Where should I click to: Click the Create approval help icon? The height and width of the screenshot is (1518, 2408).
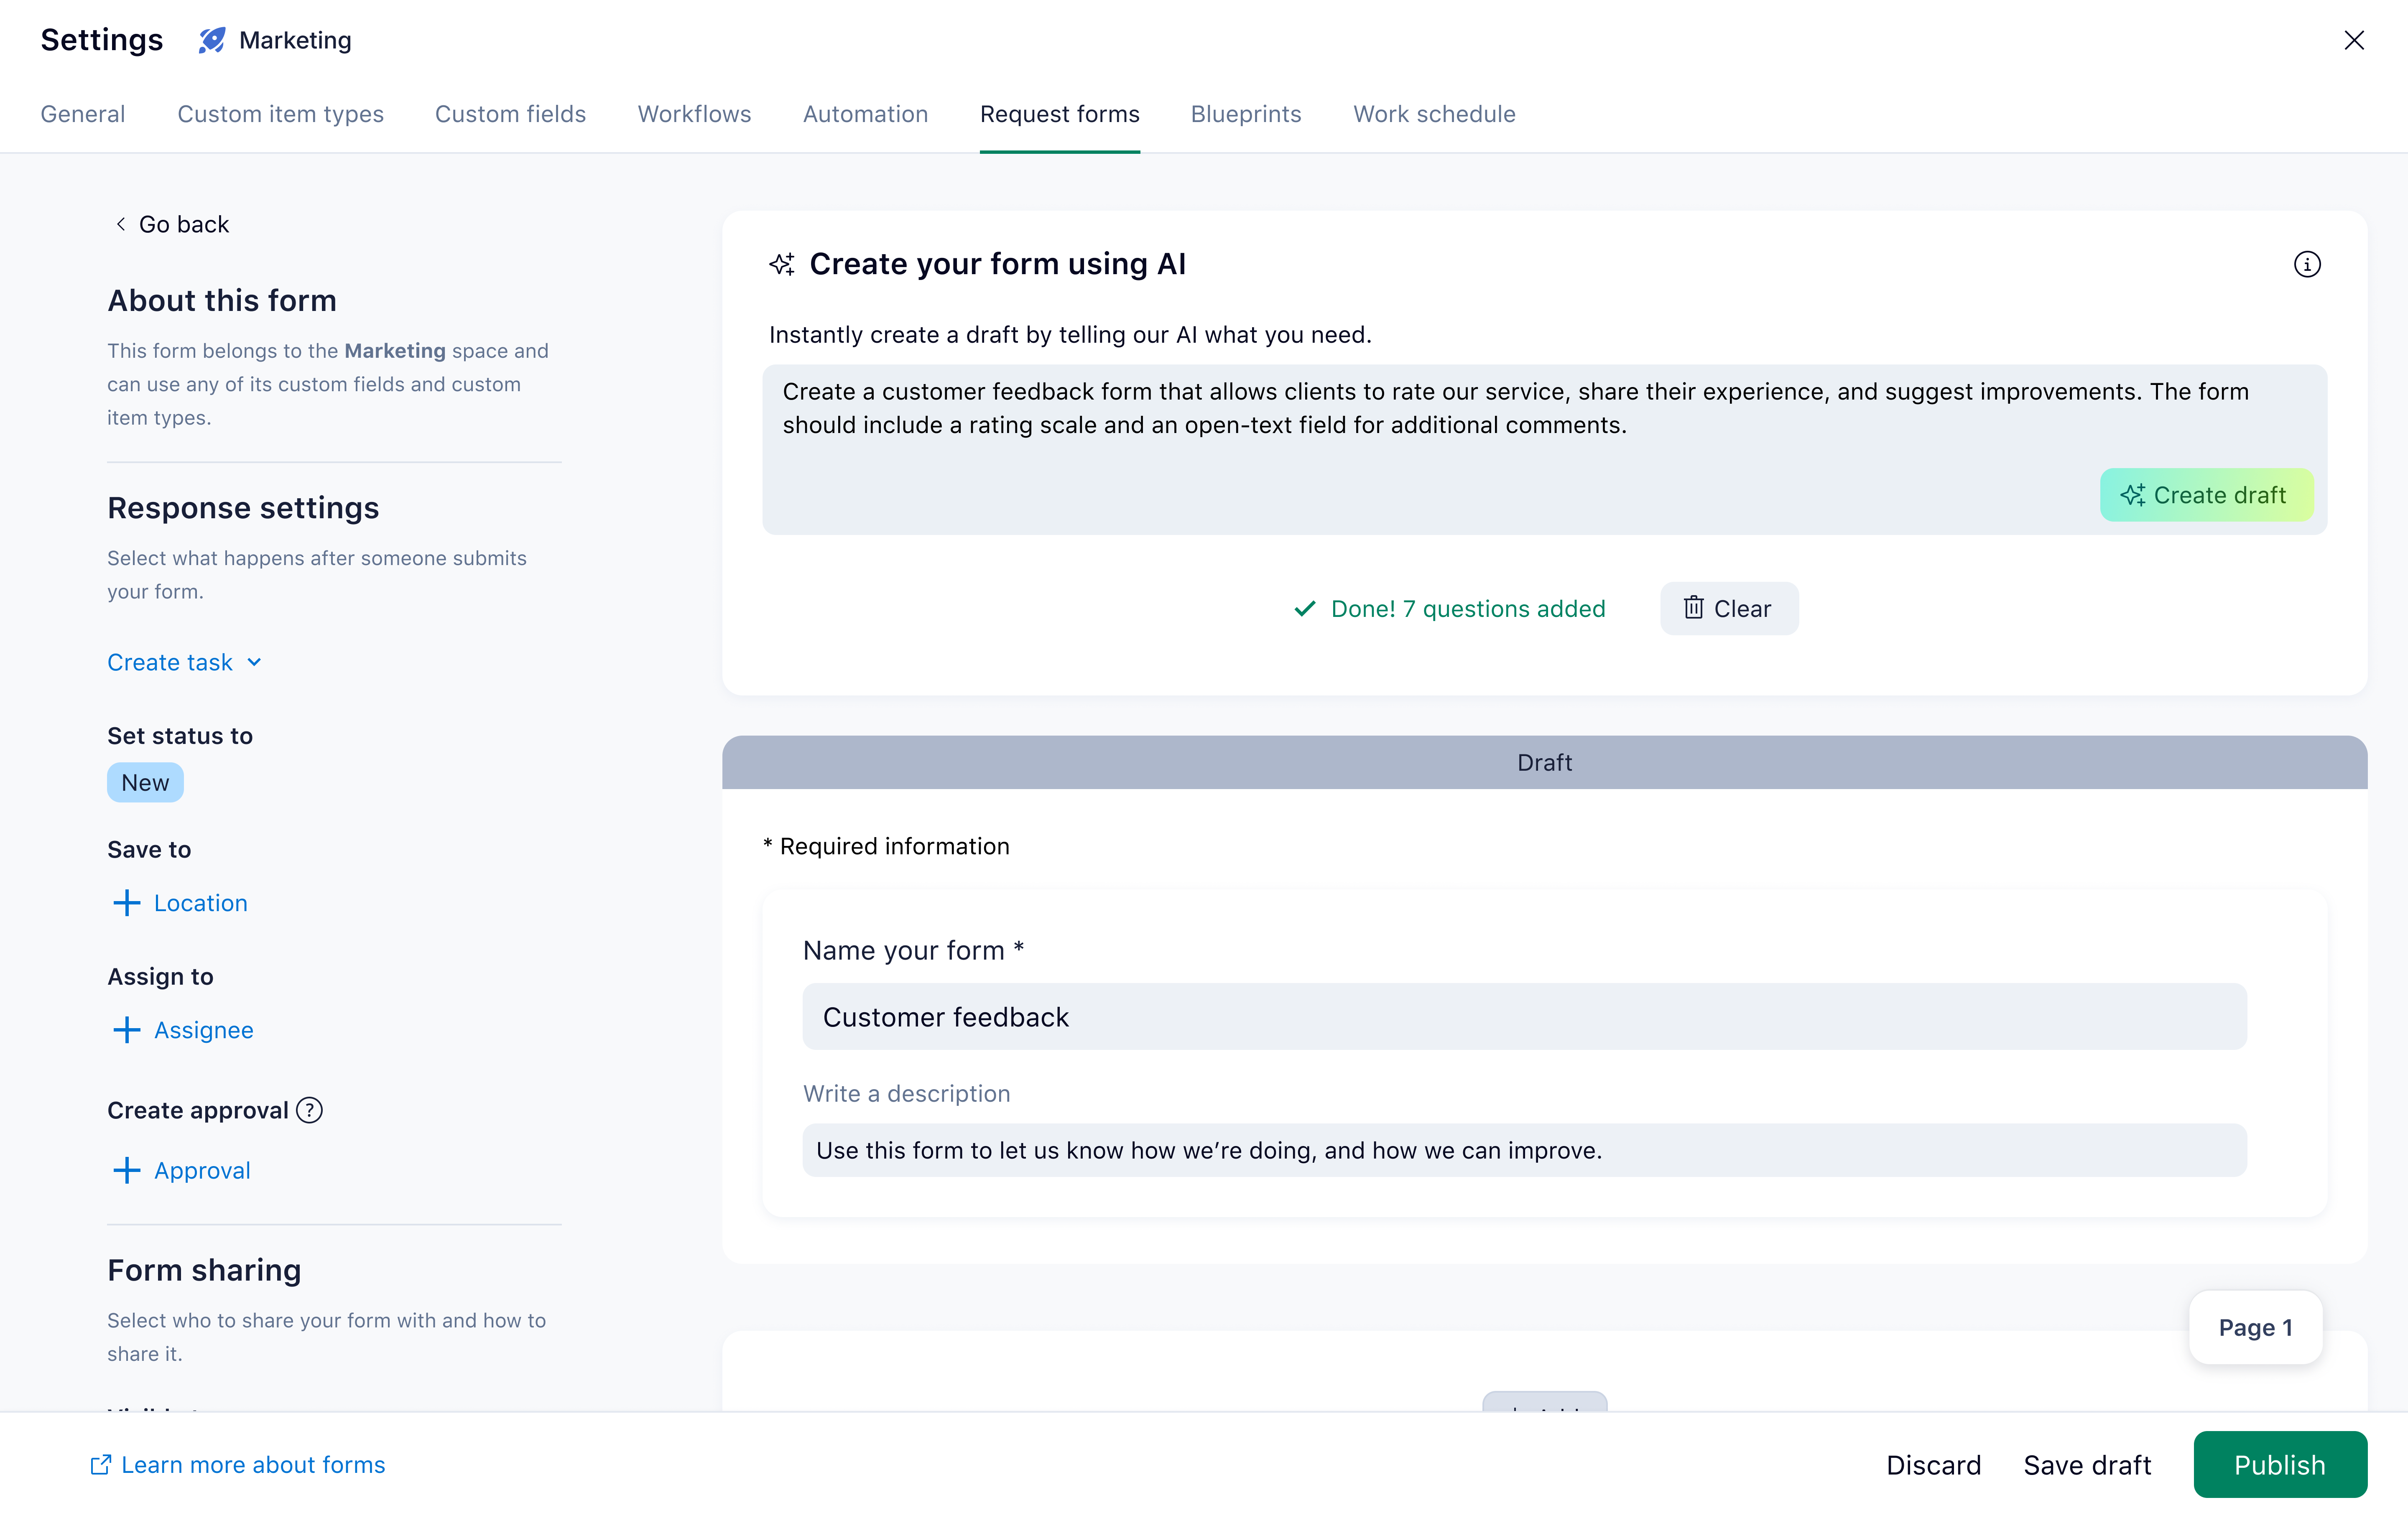coord(310,1110)
